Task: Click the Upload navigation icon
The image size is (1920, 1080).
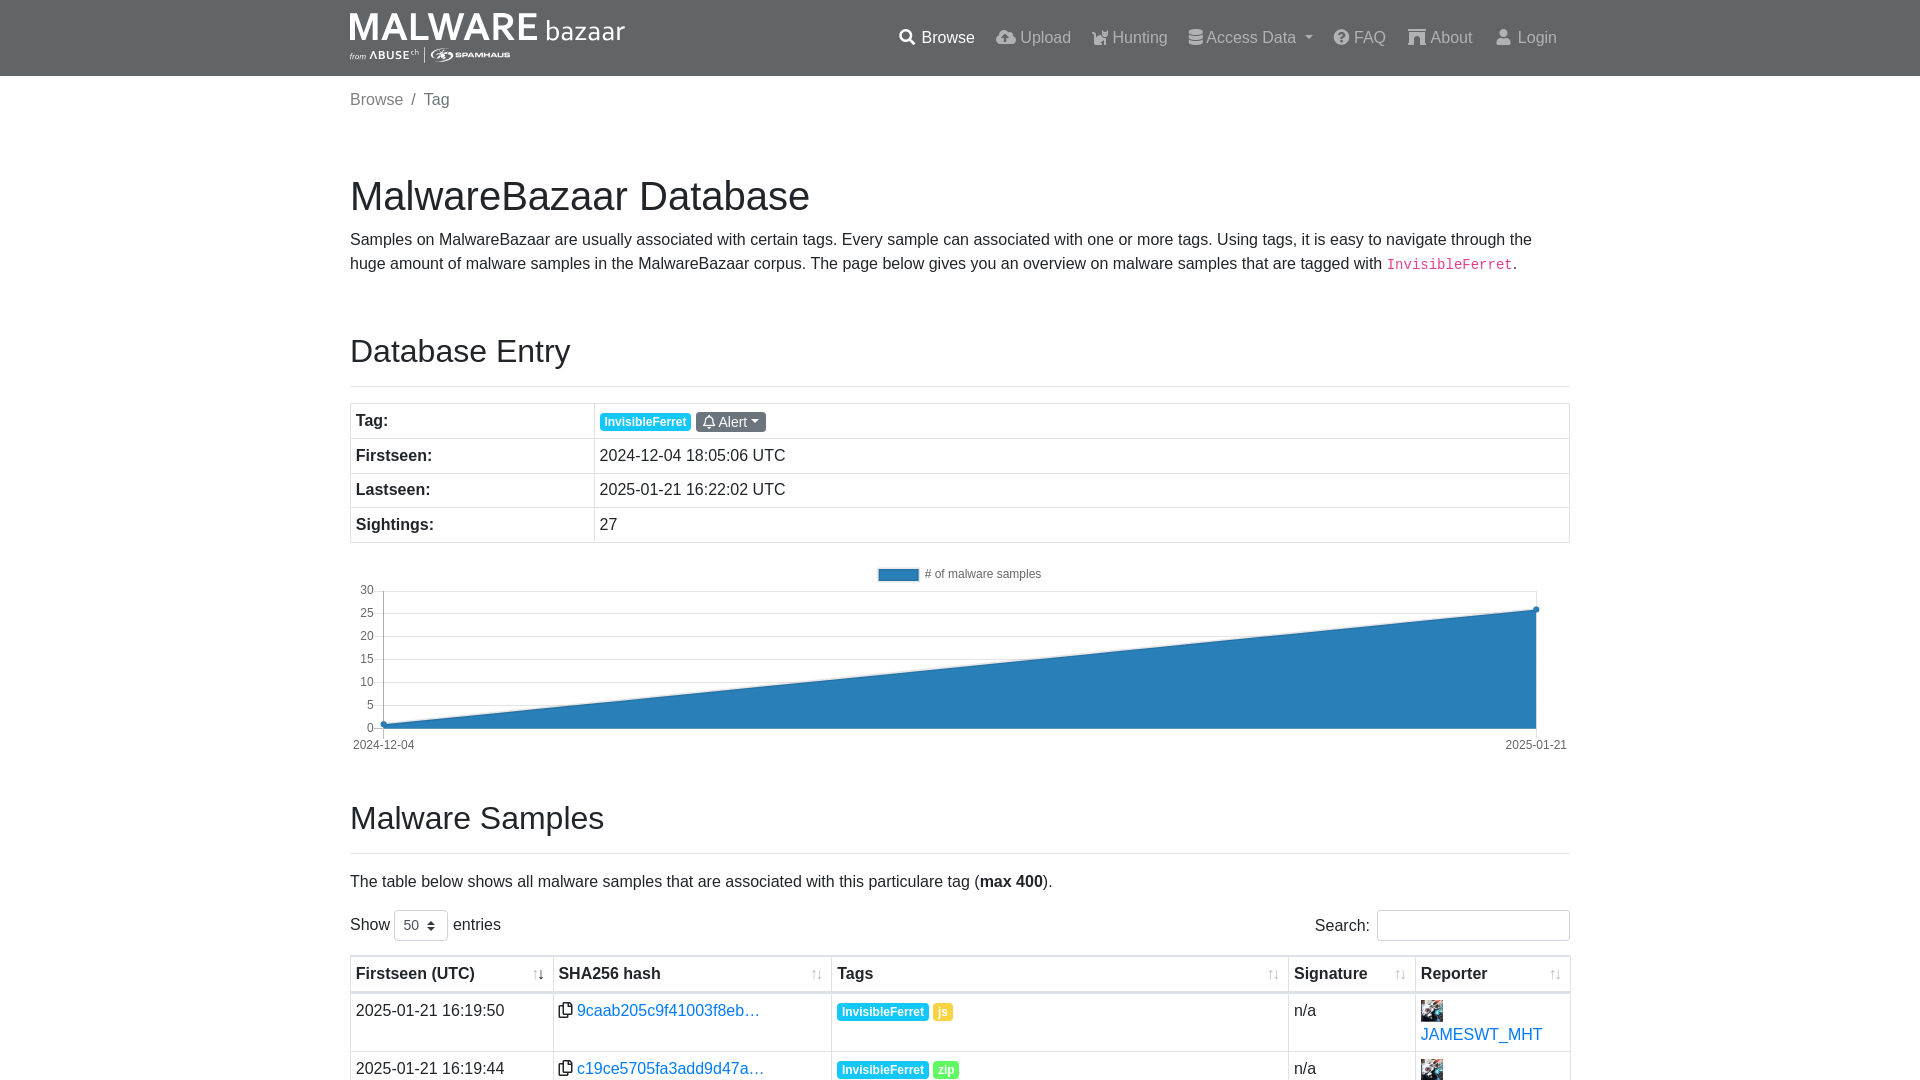Action: point(1005,37)
